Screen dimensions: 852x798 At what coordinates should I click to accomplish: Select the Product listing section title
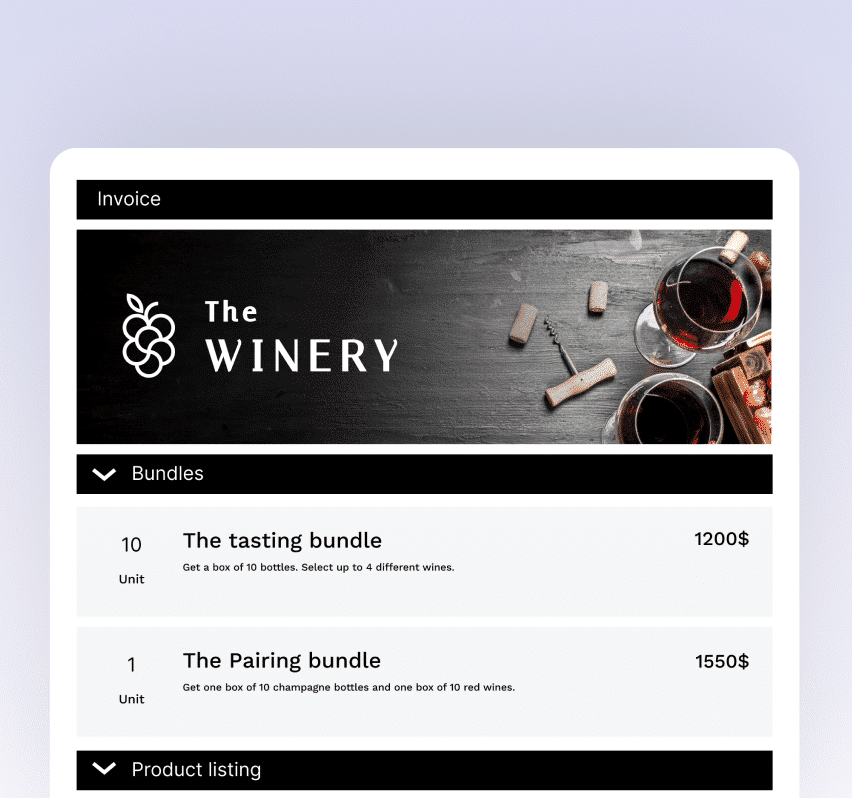pyautogui.click(x=196, y=770)
